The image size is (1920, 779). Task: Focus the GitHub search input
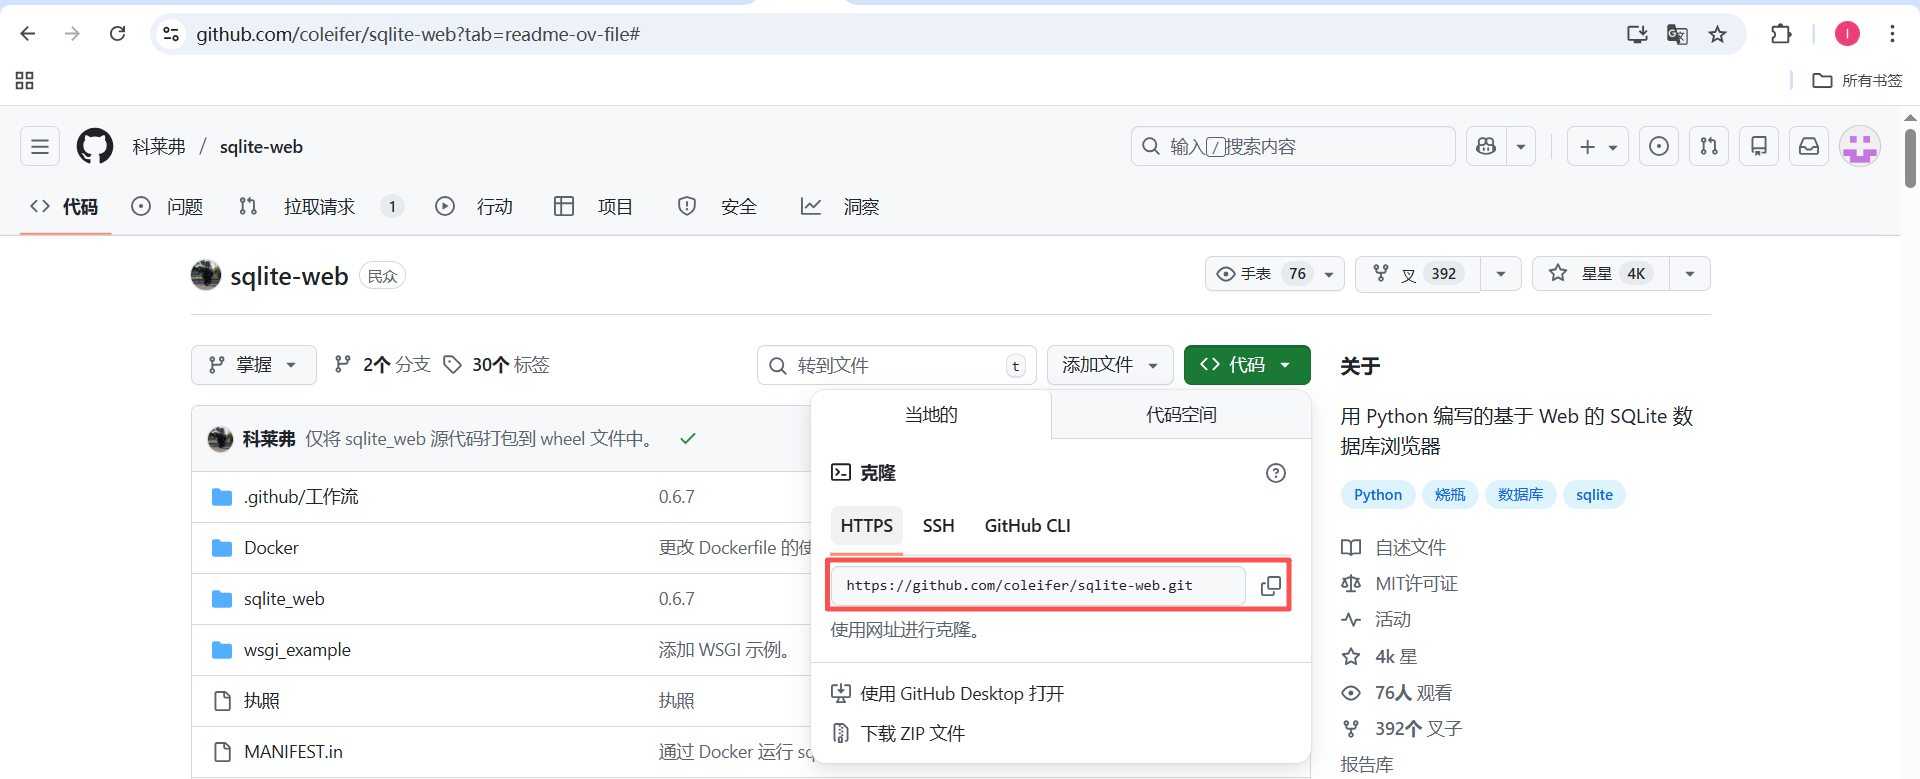coord(1293,147)
